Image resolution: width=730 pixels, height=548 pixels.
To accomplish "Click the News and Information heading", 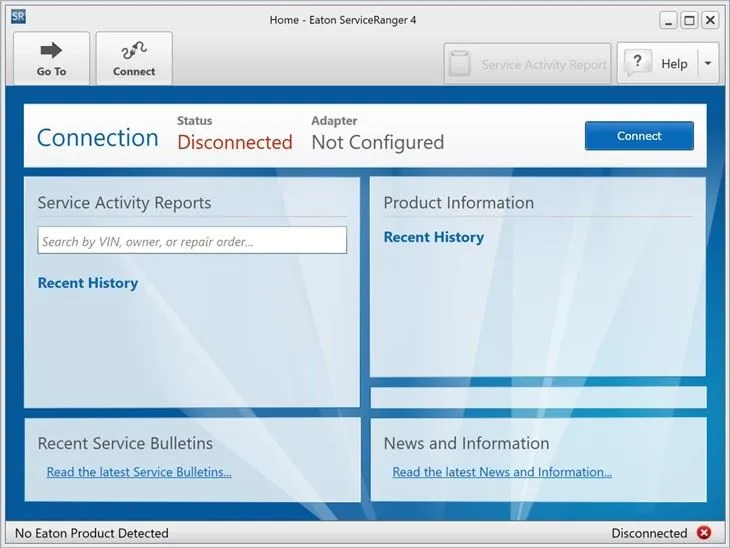I will [466, 443].
